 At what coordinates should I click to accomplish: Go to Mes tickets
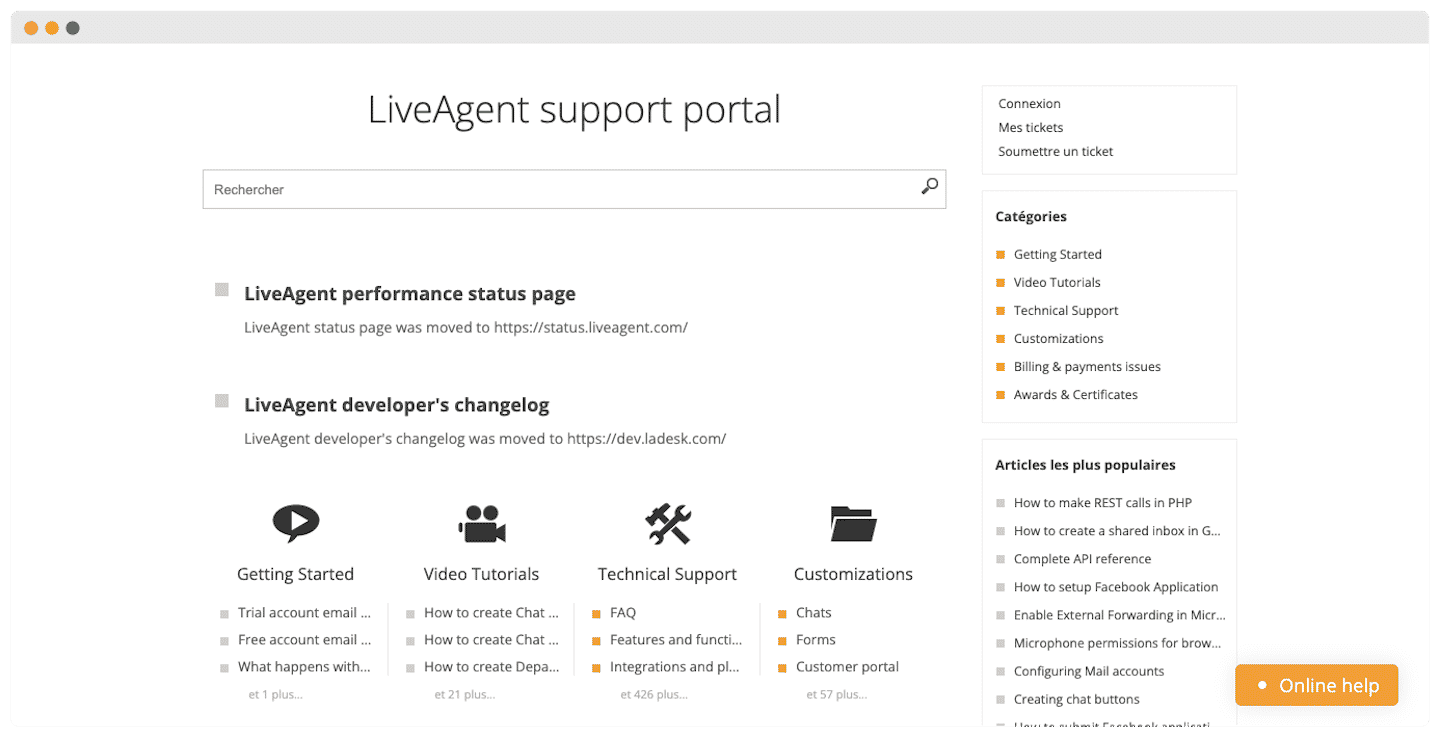1030,128
